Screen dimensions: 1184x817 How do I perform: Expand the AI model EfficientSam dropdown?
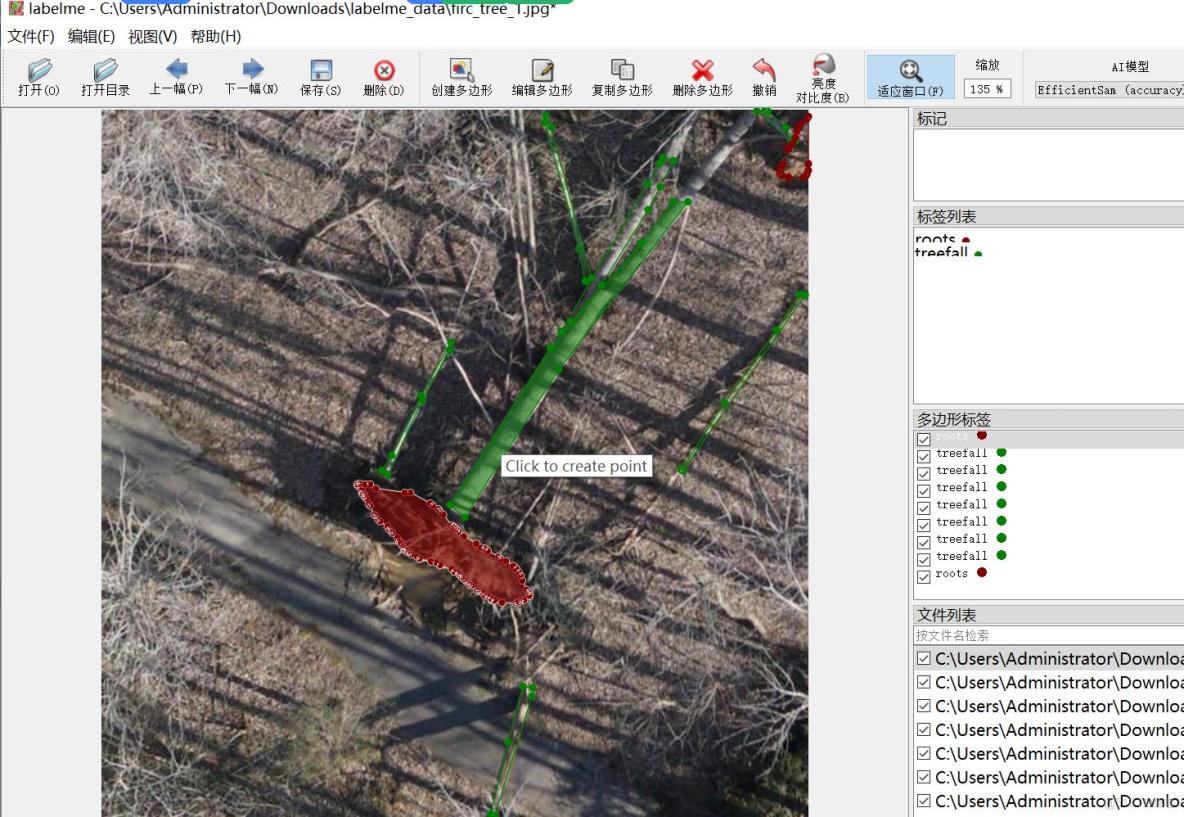(1110, 90)
